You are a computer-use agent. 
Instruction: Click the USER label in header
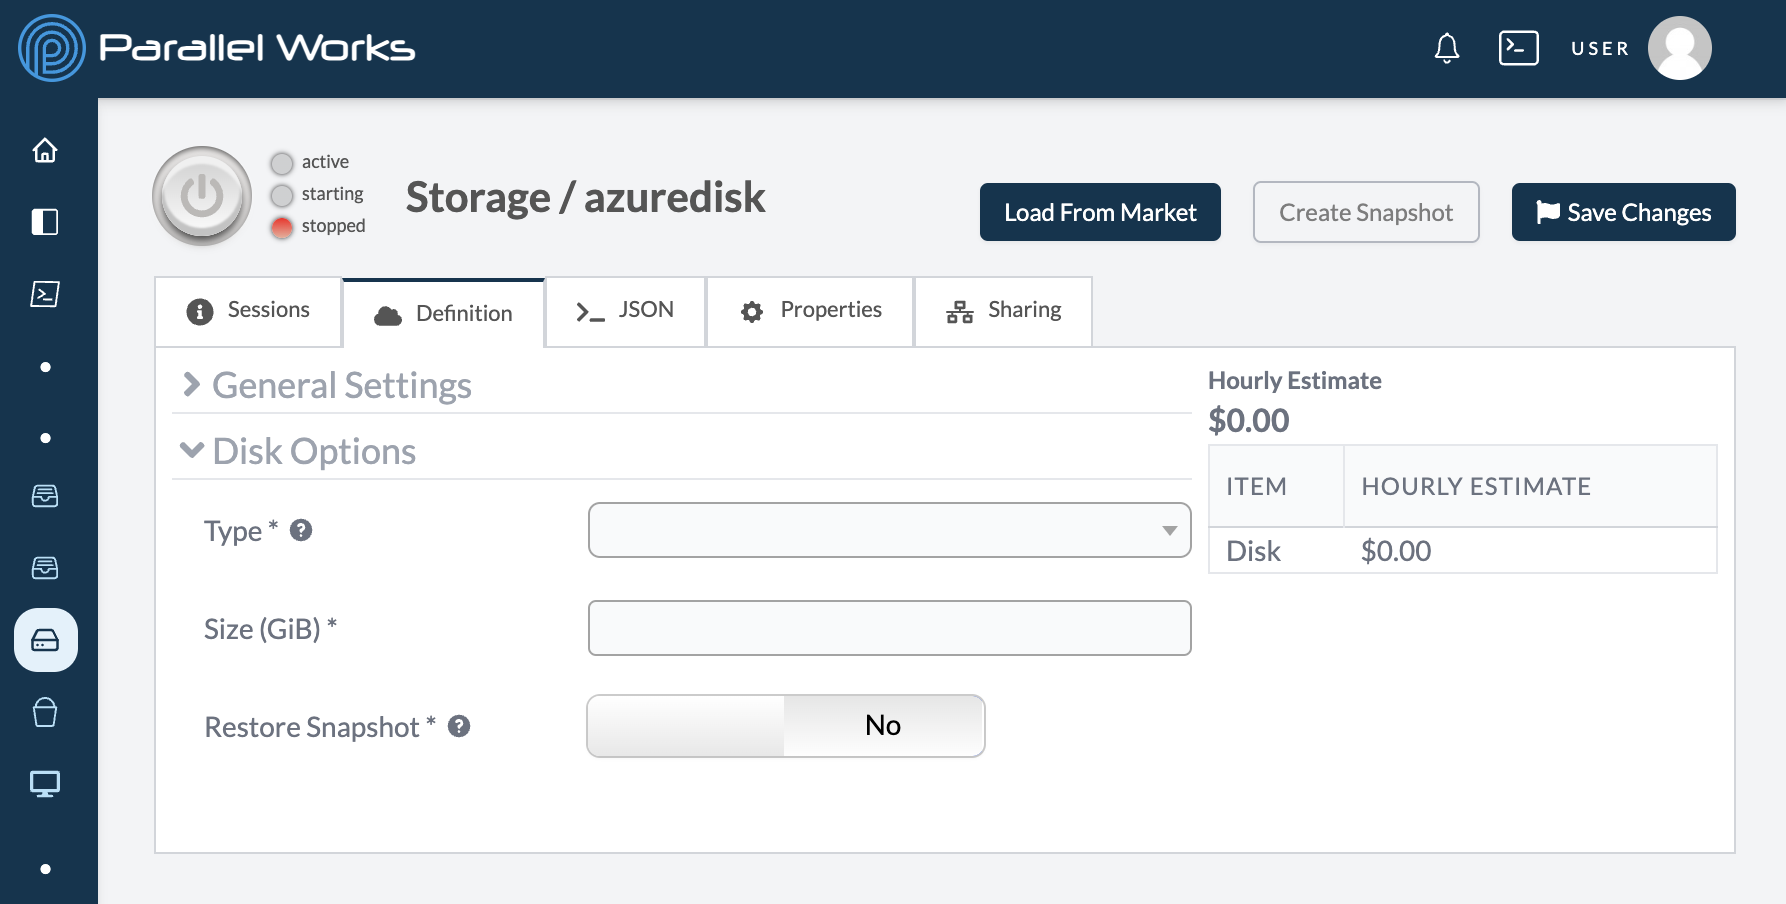pos(1600,48)
